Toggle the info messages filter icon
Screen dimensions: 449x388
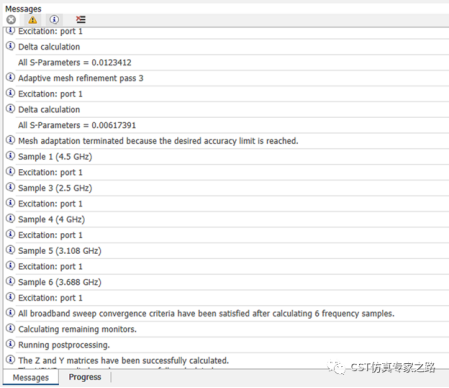[x=54, y=20]
